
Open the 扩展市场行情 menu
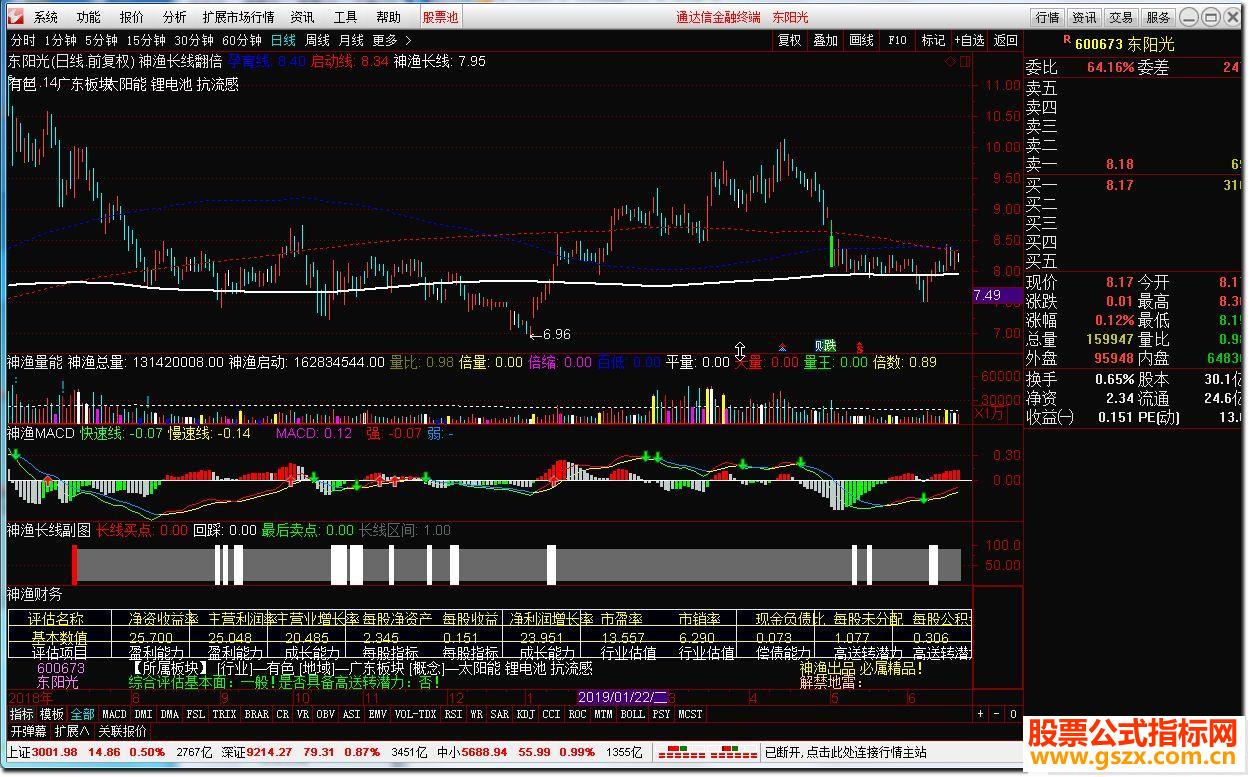pyautogui.click(x=238, y=17)
